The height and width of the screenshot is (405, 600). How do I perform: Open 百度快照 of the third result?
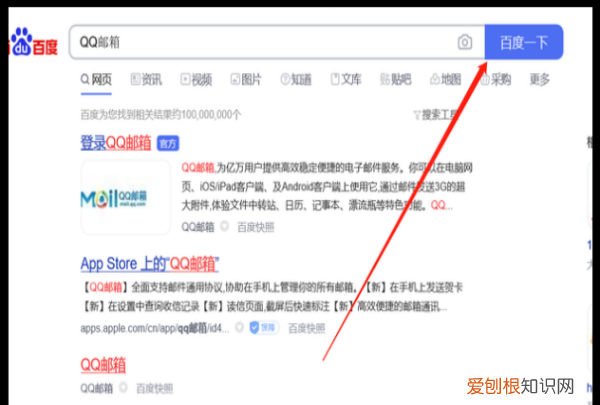pos(155,389)
